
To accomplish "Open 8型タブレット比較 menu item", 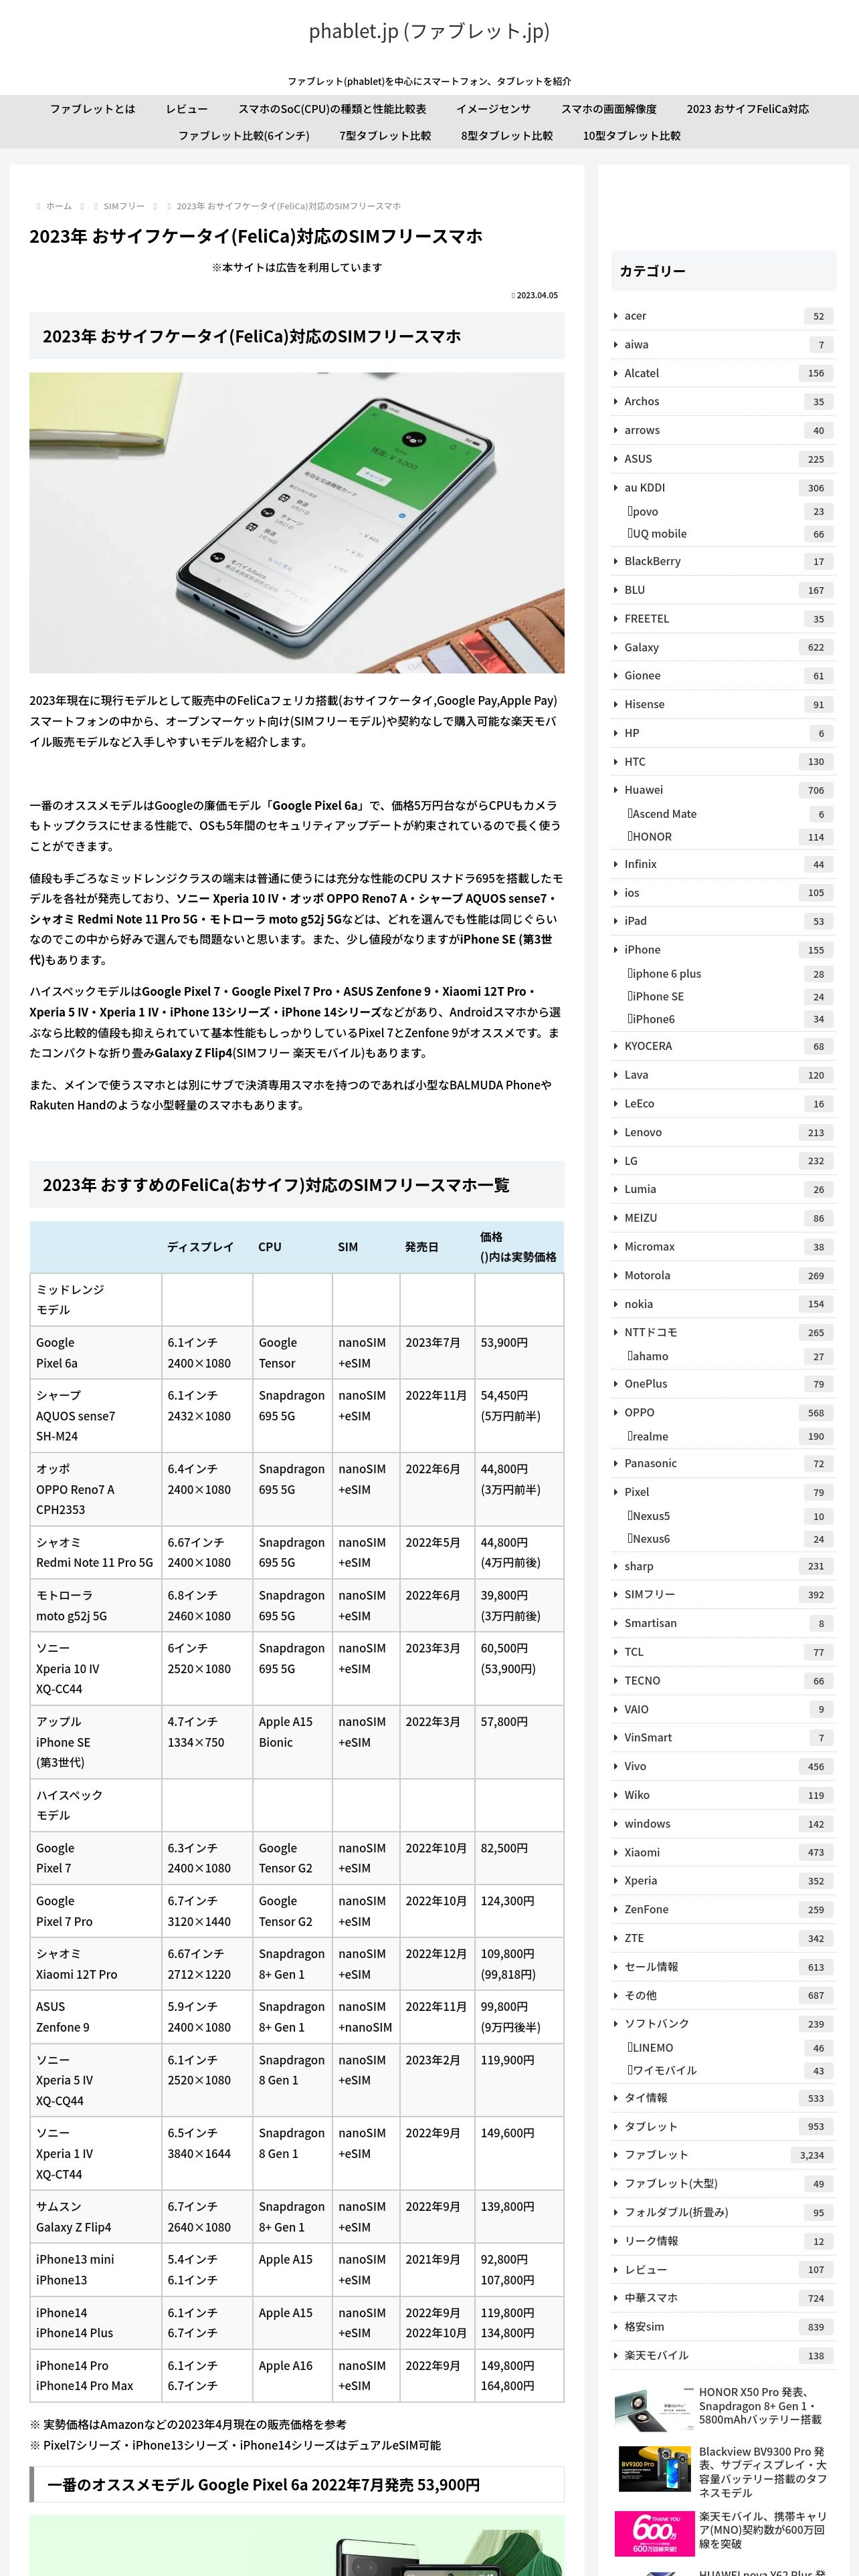I will [x=507, y=136].
